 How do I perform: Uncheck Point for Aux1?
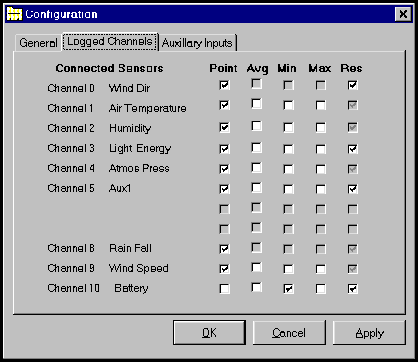click(225, 189)
